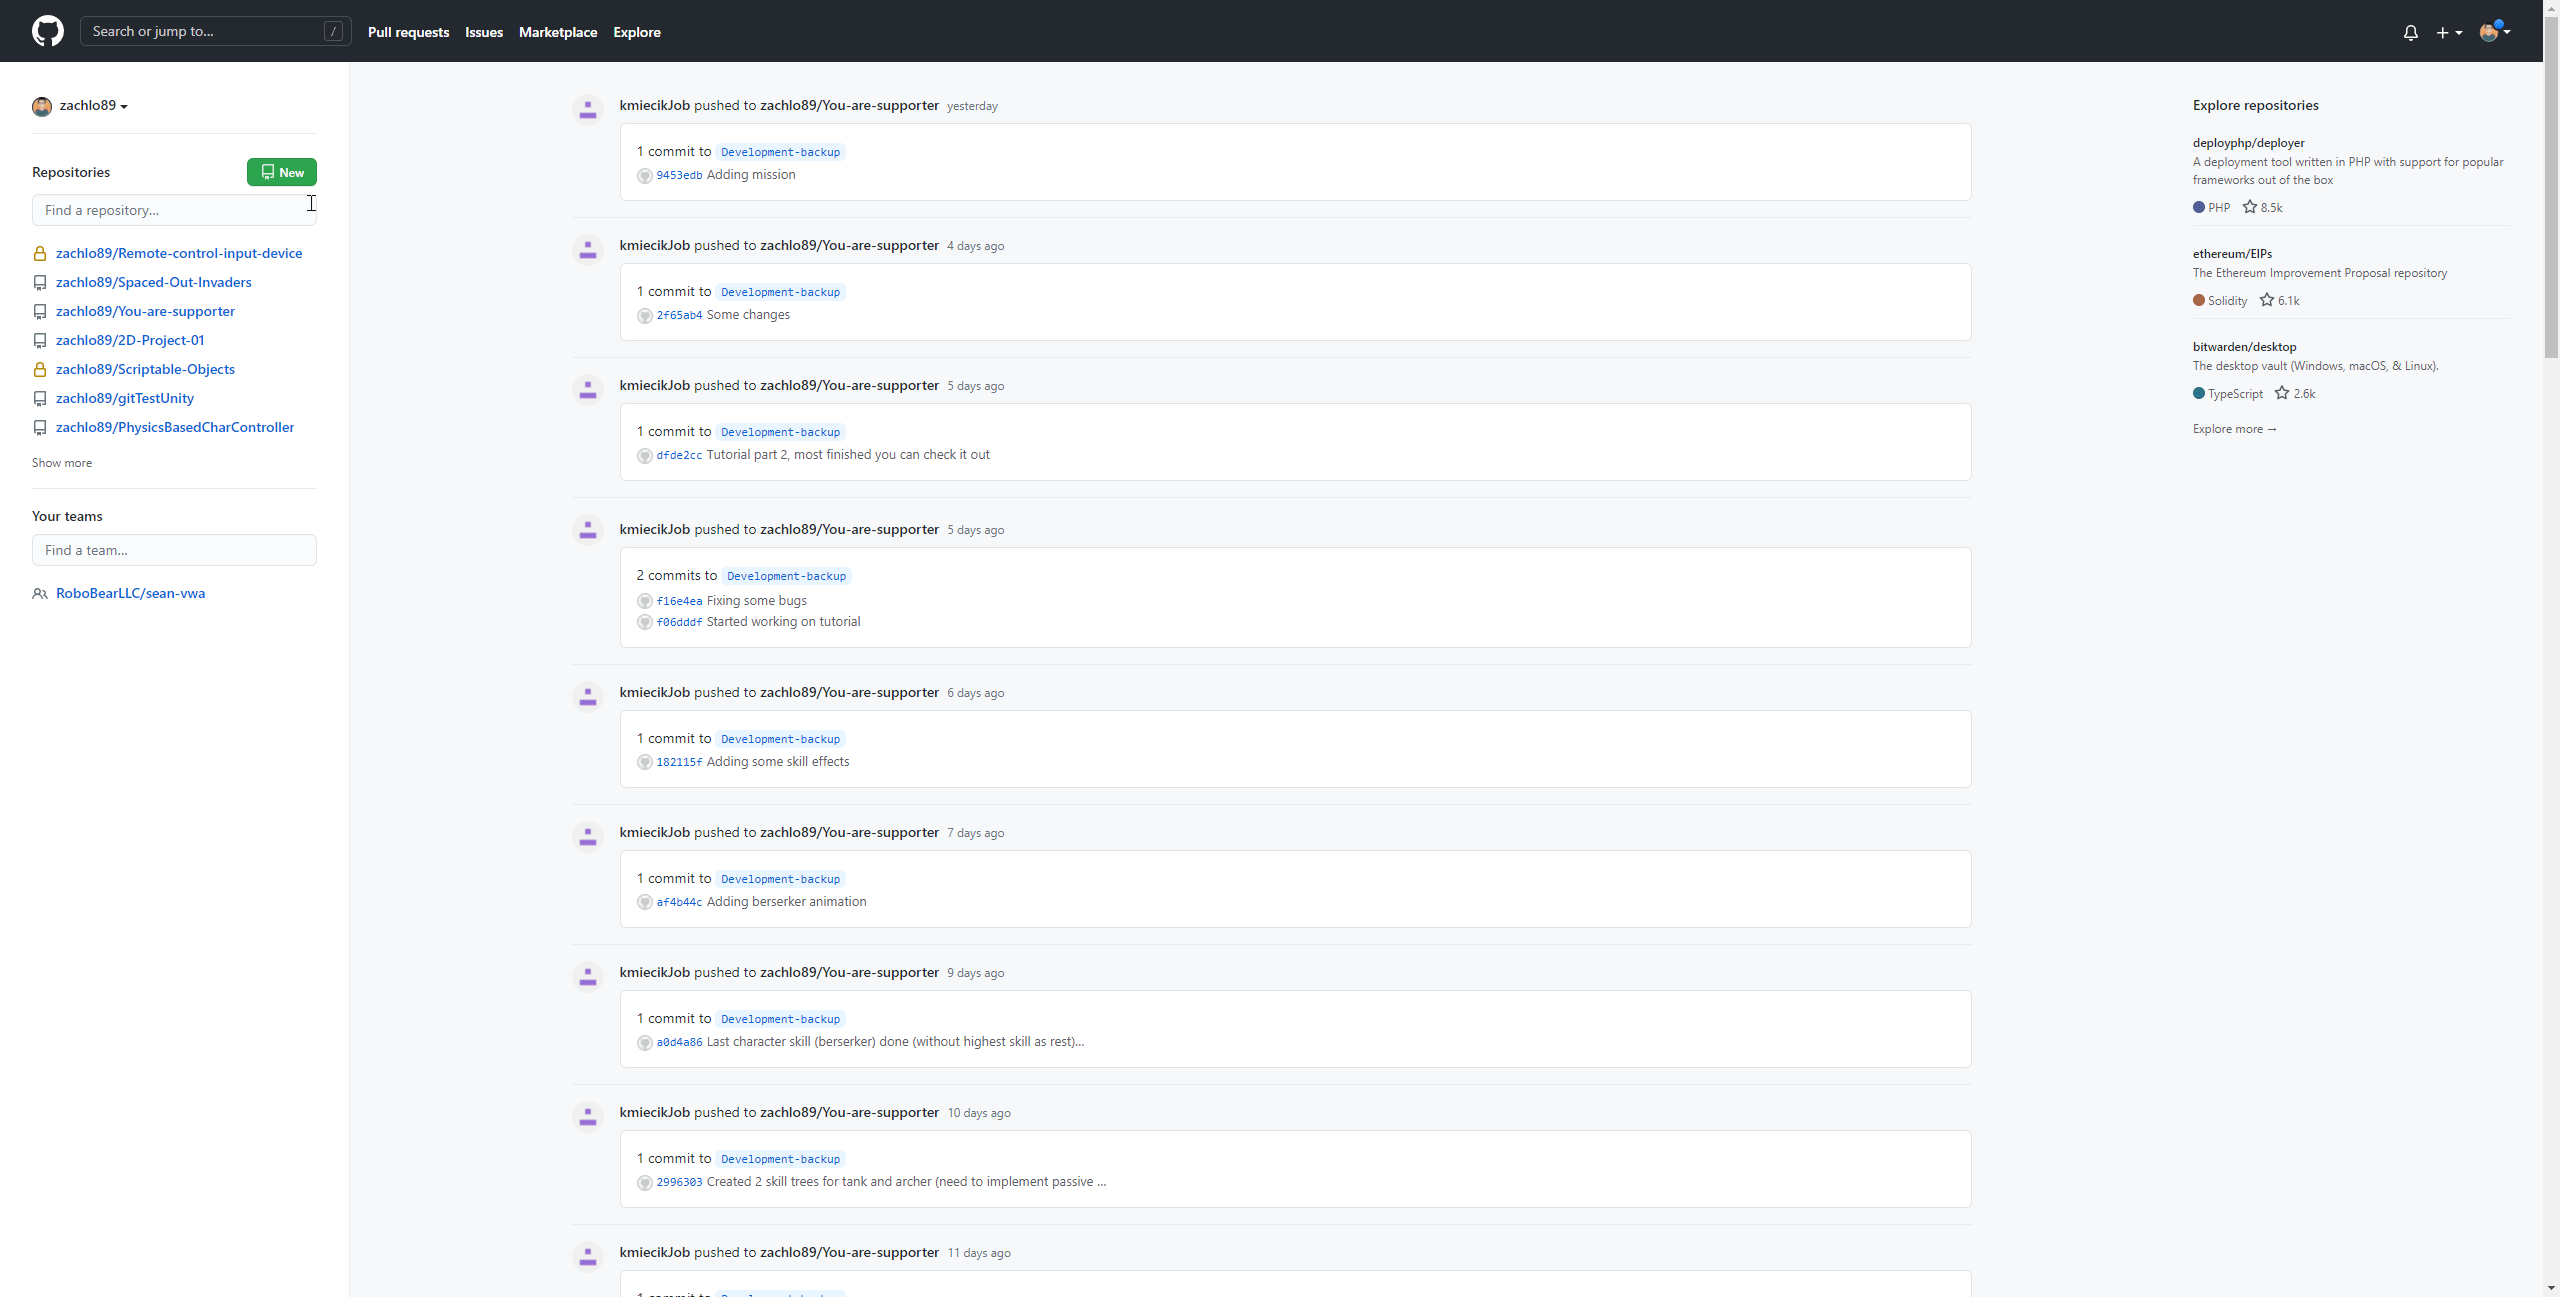
Task: Click the green New repository button
Action: click(x=282, y=172)
